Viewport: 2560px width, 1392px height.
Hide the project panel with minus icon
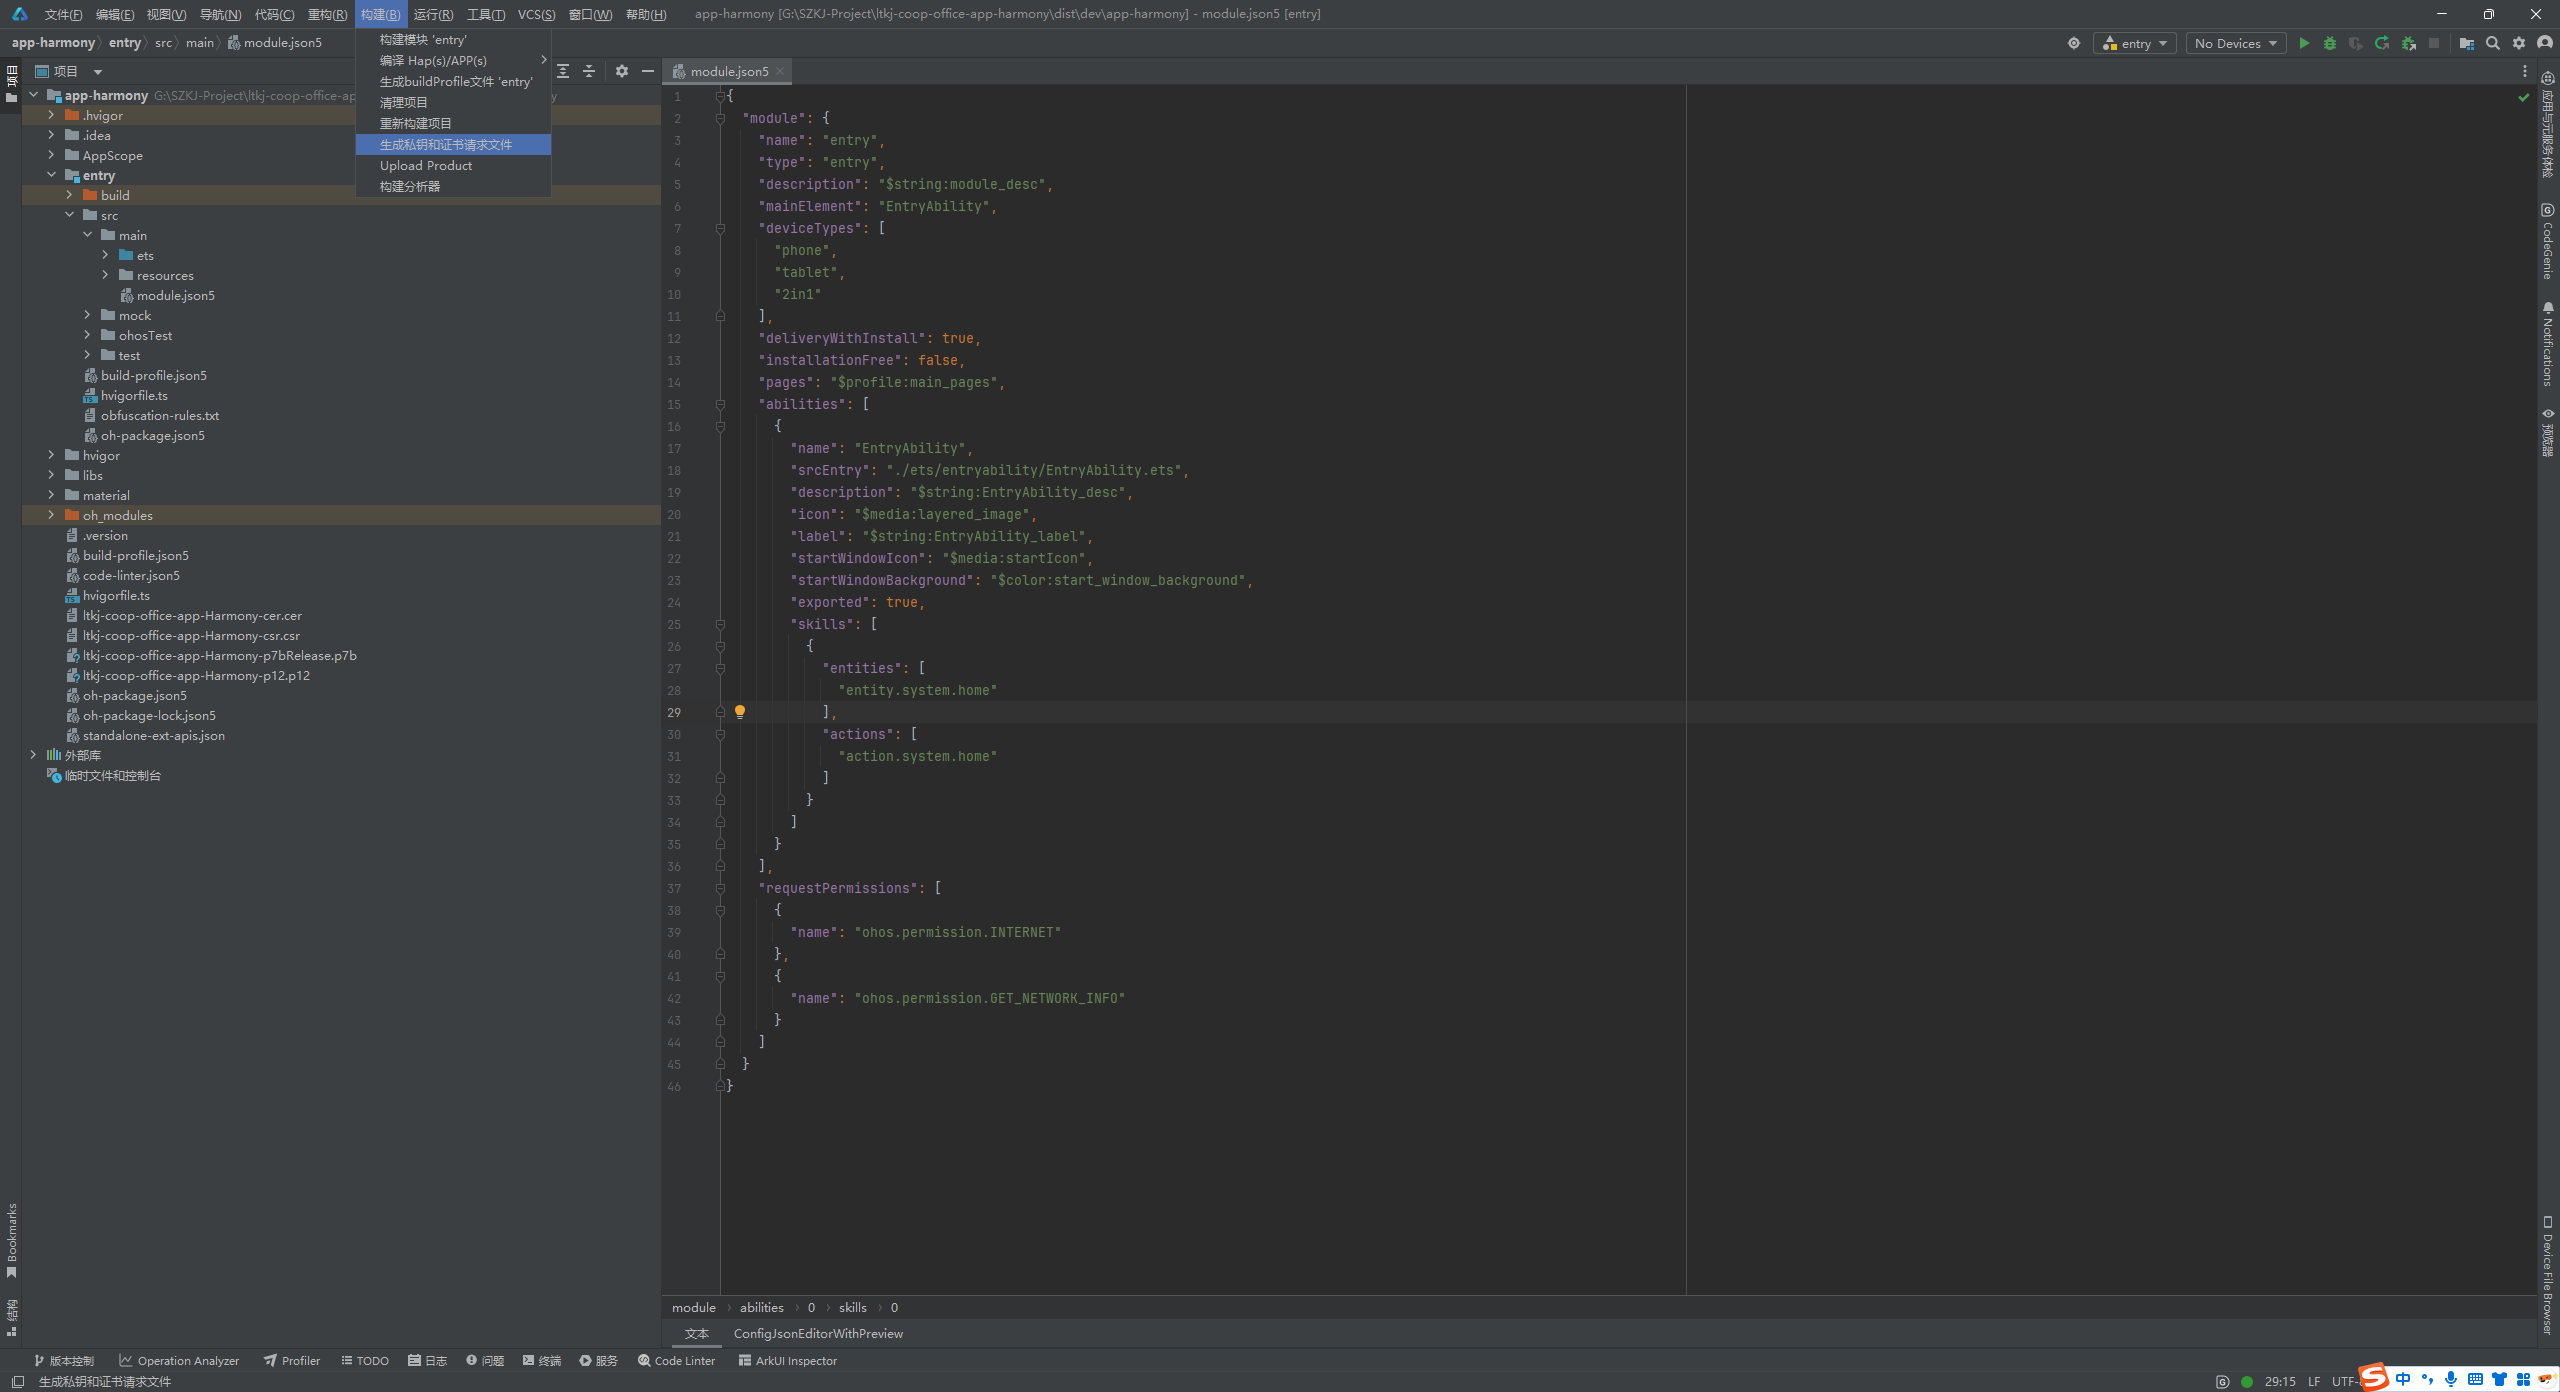[648, 71]
